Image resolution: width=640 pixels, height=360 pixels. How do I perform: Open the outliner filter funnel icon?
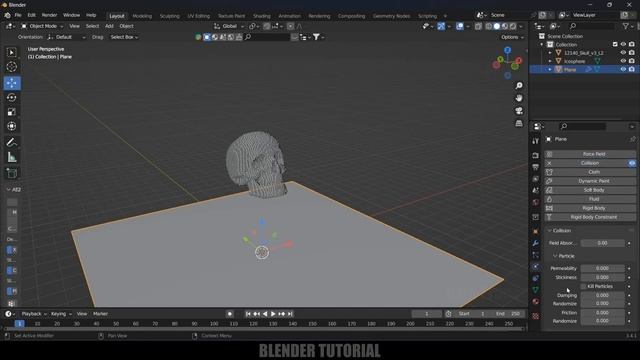click(x=625, y=26)
